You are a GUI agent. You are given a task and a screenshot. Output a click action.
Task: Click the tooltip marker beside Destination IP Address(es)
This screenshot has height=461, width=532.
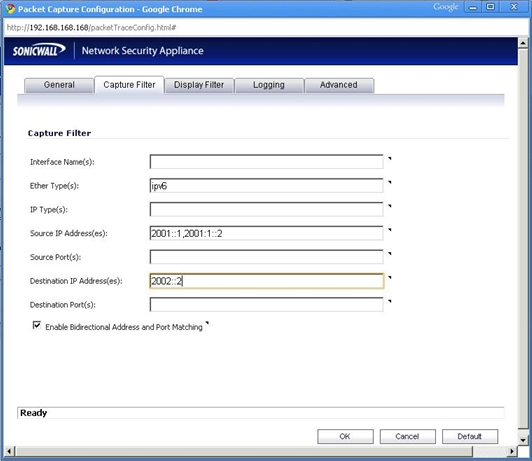coord(390,277)
